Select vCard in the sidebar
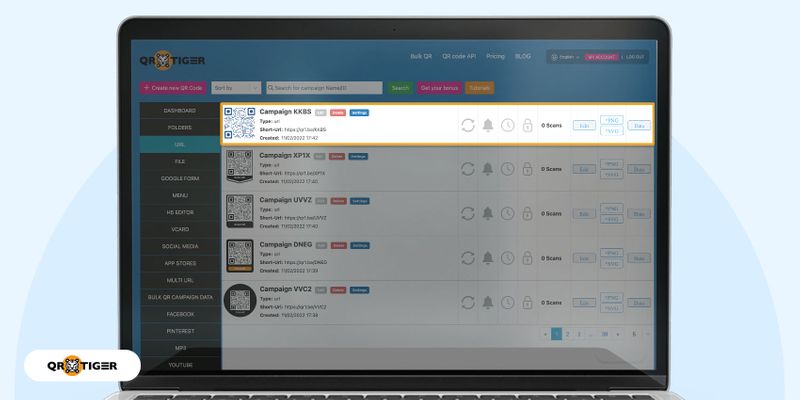This screenshot has width=800, height=400. pos(180,229)
